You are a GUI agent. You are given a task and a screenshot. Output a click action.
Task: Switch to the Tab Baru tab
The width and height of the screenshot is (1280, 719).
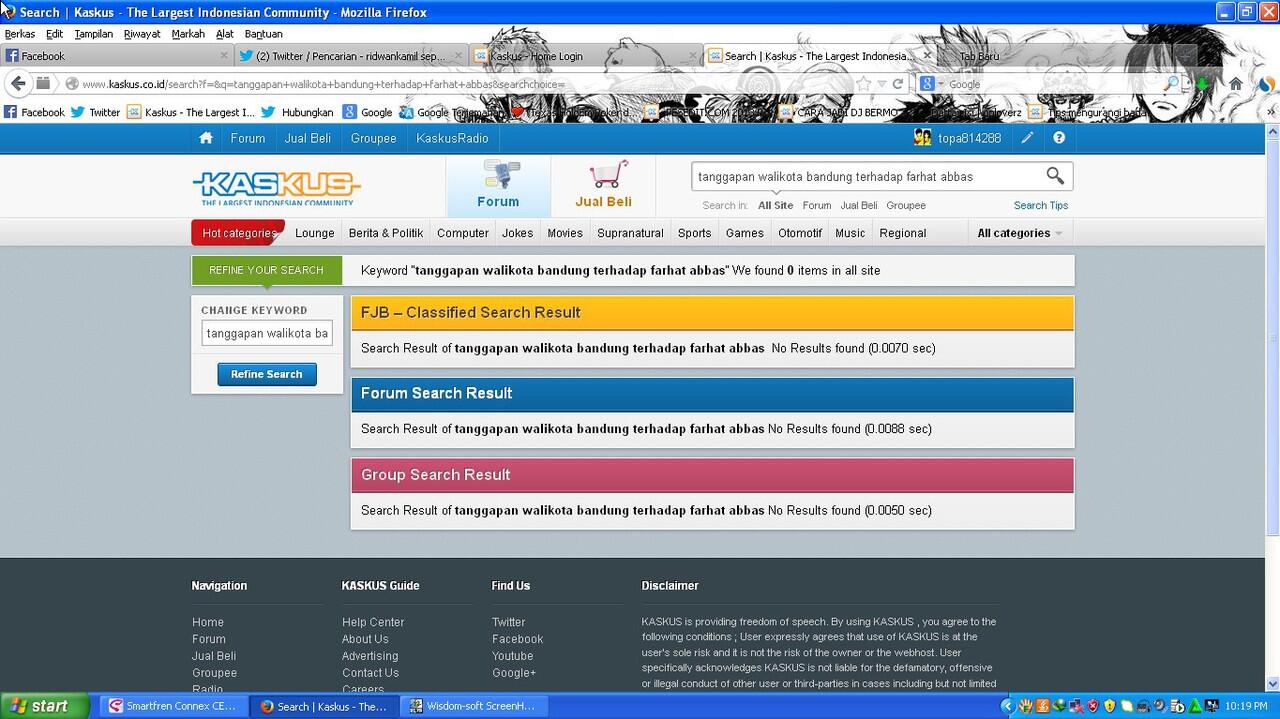[1055, 56]
